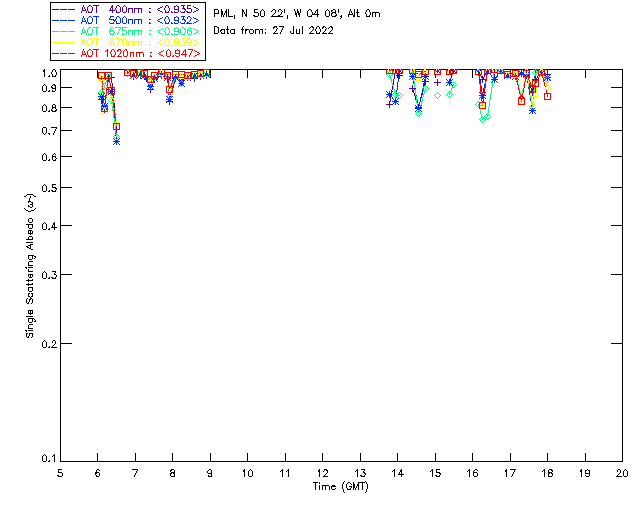Click the 0.5 label on the y-axis
This screenshot has height=512, width=640.
[x=46, y=189]
